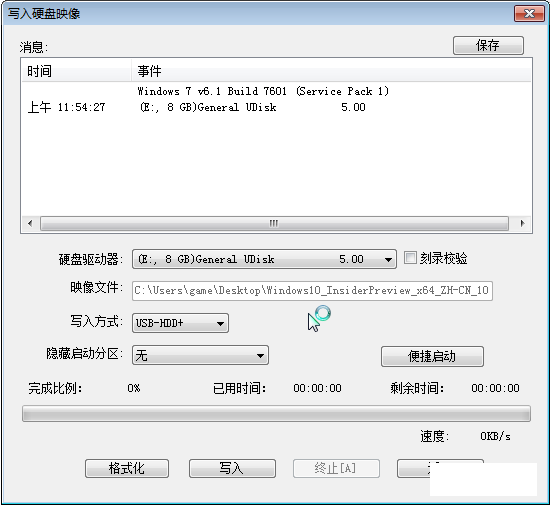Screen dimensions: 552x506
Task: Click the message list horizontal scrollbar thumb
Action: coord(274,224)
